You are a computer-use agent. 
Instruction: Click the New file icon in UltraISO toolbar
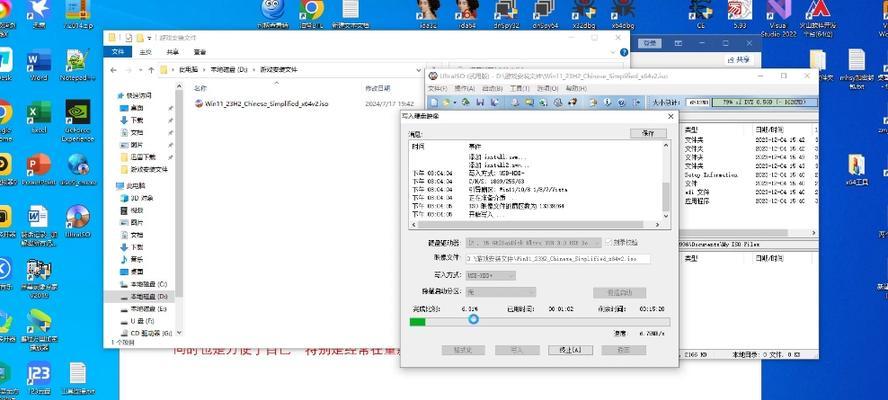click(x=434, y=102)
